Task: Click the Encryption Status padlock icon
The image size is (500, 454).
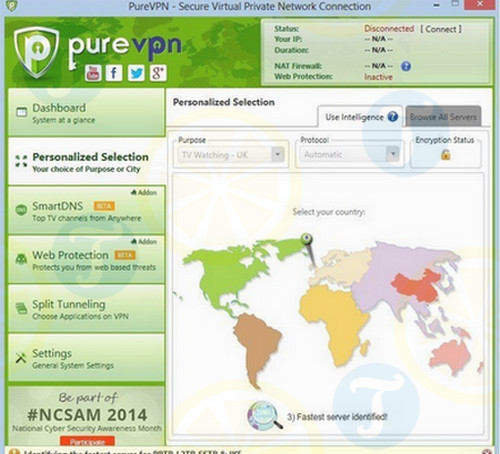Action: (446, 154)
